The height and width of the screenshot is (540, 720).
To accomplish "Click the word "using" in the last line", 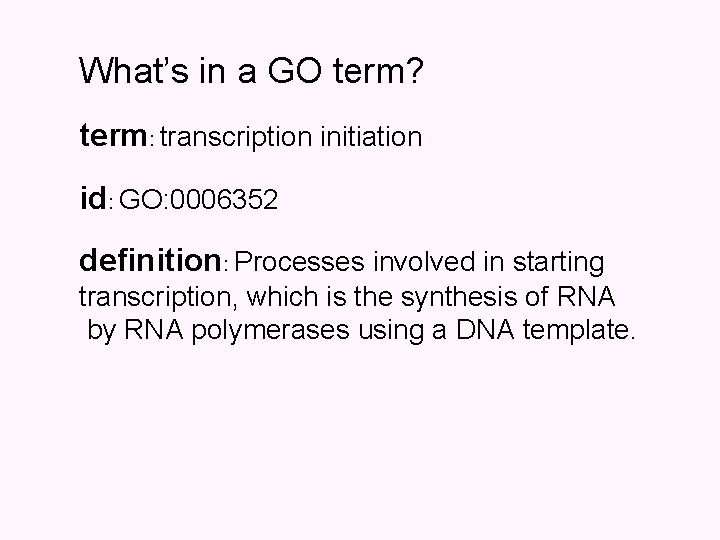I will pyautogui.click(x=390, y=331).
